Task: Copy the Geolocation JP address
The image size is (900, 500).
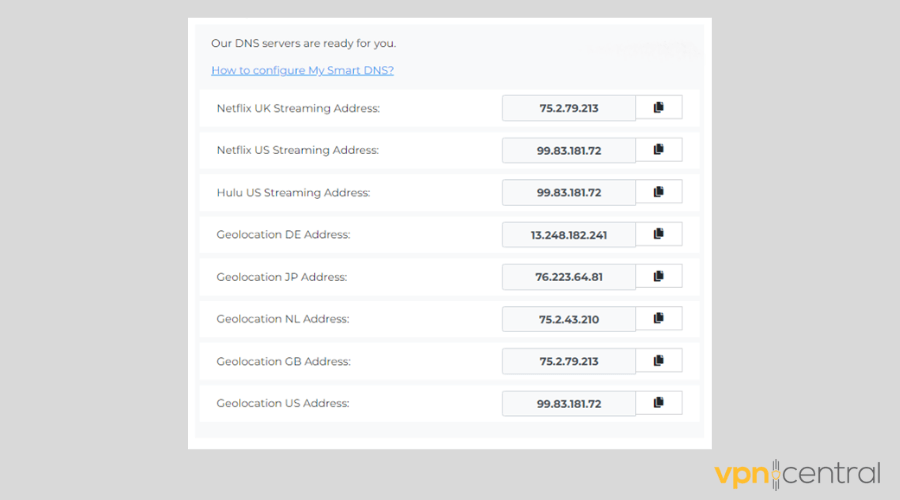Action: point(658,276)
